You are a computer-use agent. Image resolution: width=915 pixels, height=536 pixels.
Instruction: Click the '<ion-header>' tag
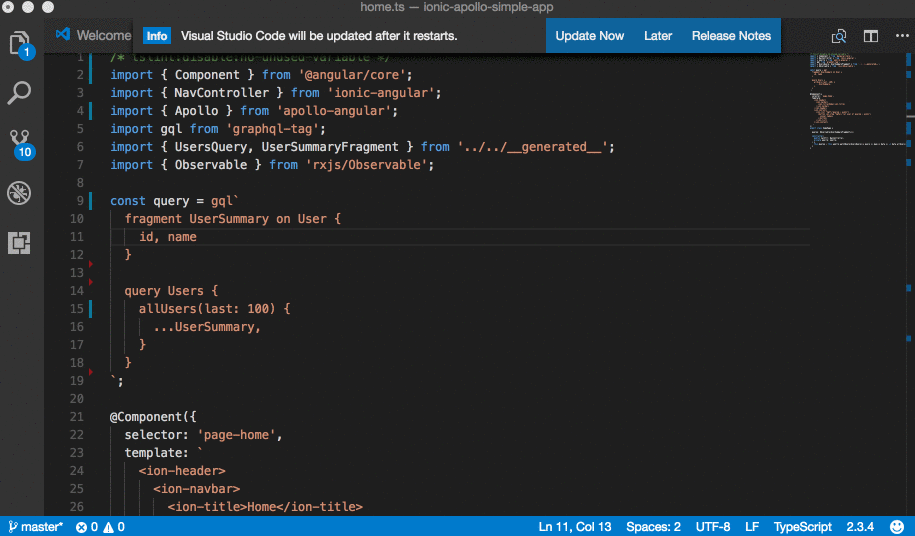tap(182, 471)
